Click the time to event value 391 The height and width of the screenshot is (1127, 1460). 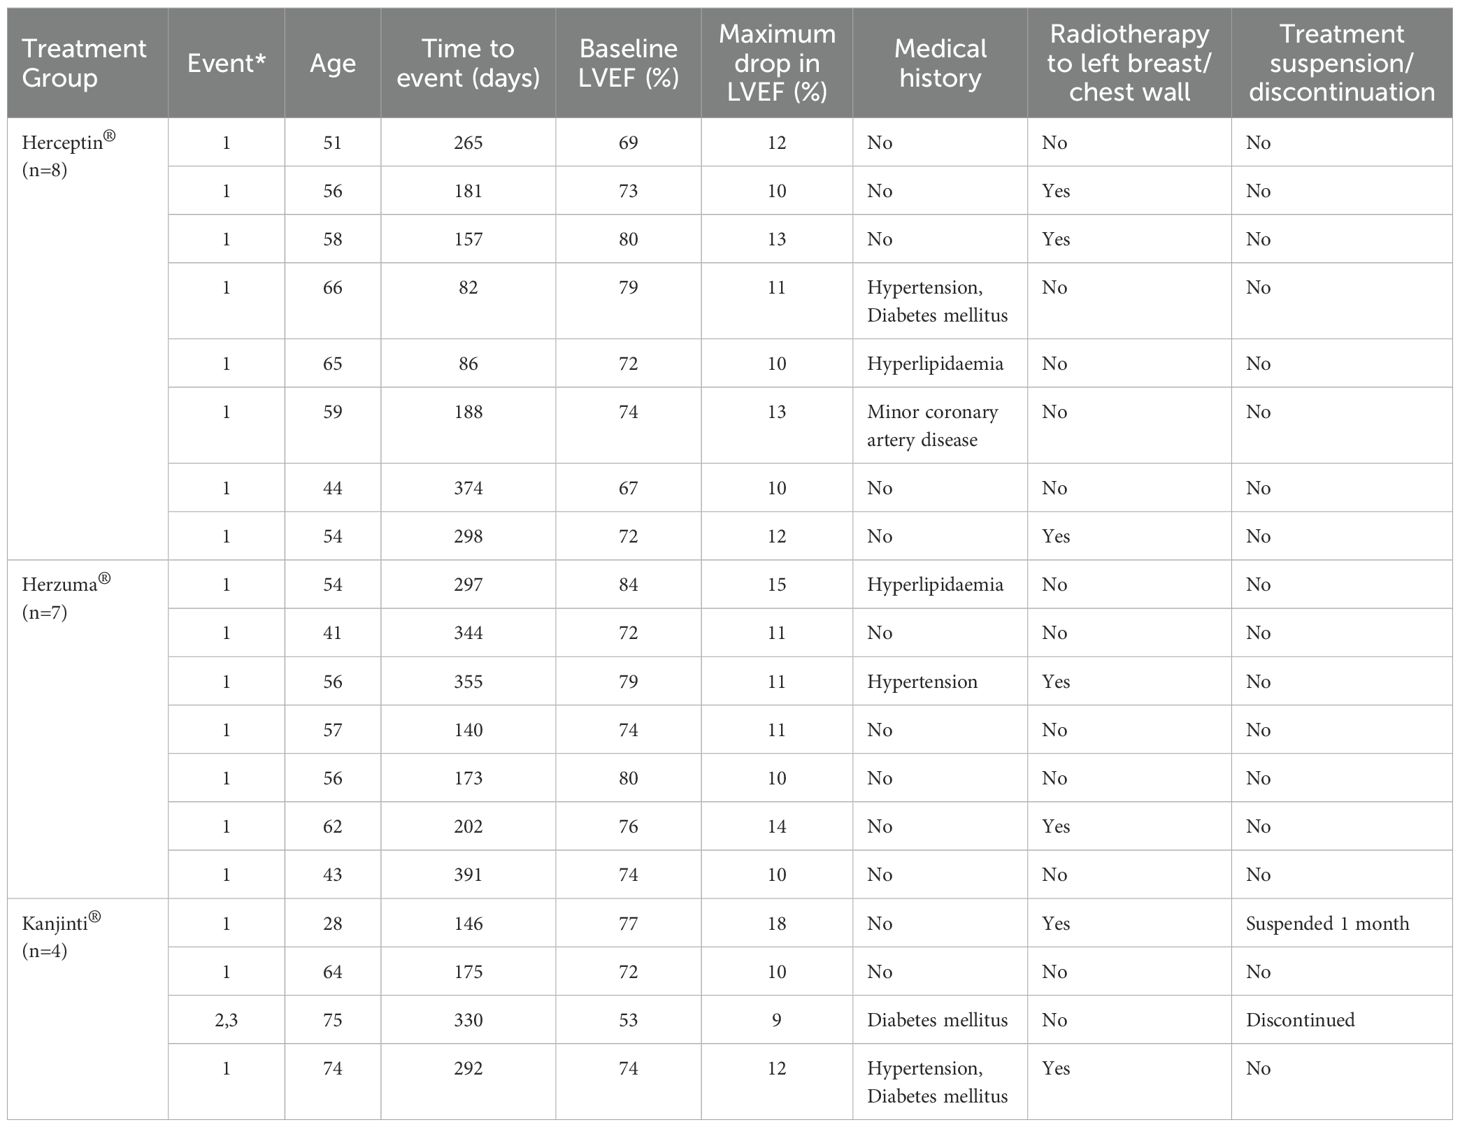468,875
